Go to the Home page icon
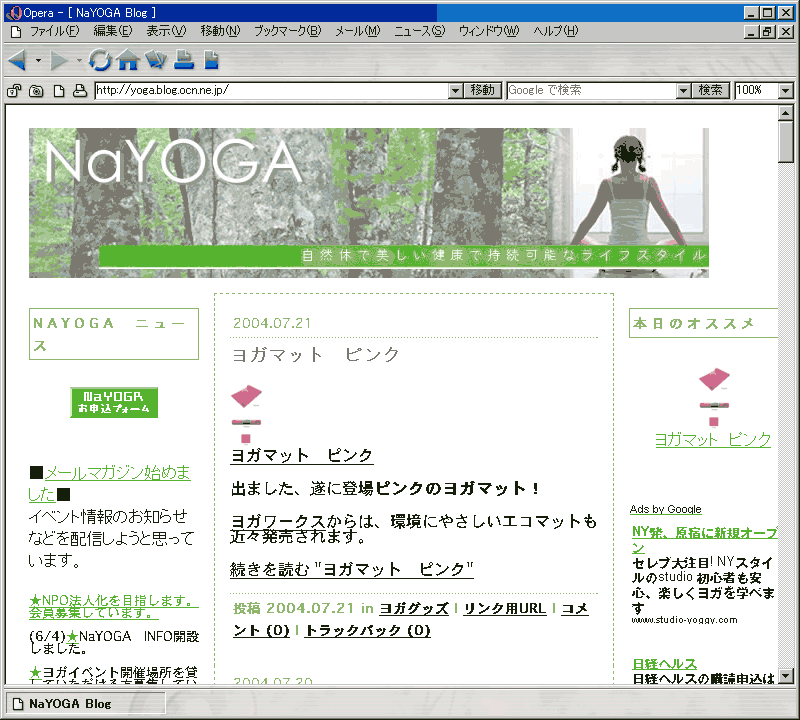800x720 pixels. coord(128,60)
